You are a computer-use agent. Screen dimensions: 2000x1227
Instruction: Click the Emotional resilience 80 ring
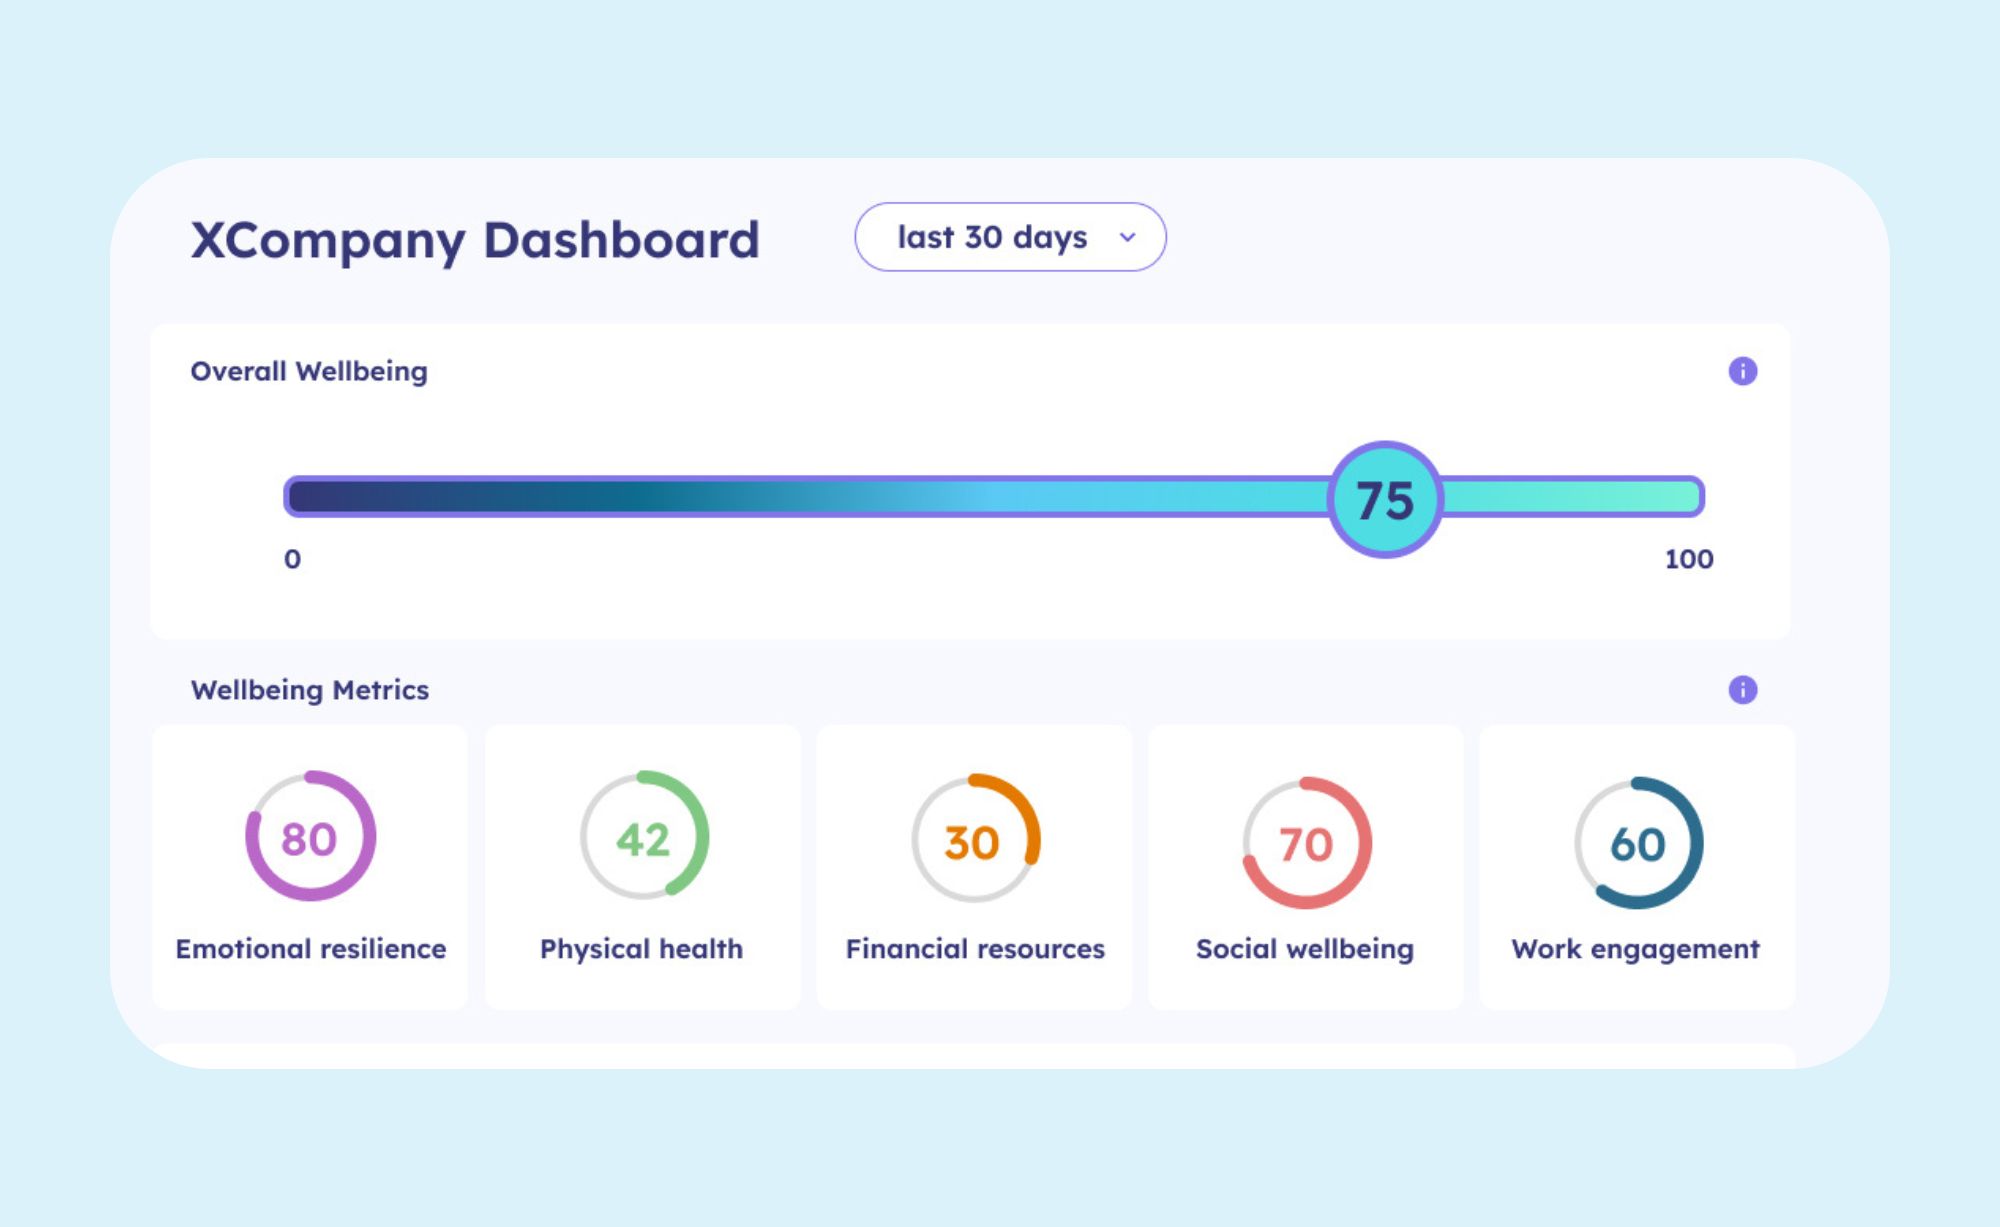310,837
